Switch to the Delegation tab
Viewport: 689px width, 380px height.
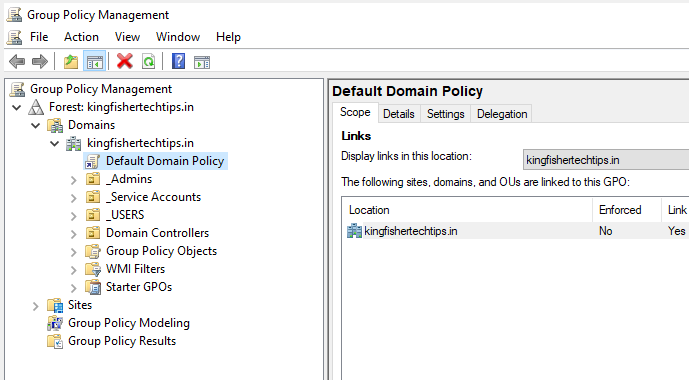point(502,114)
